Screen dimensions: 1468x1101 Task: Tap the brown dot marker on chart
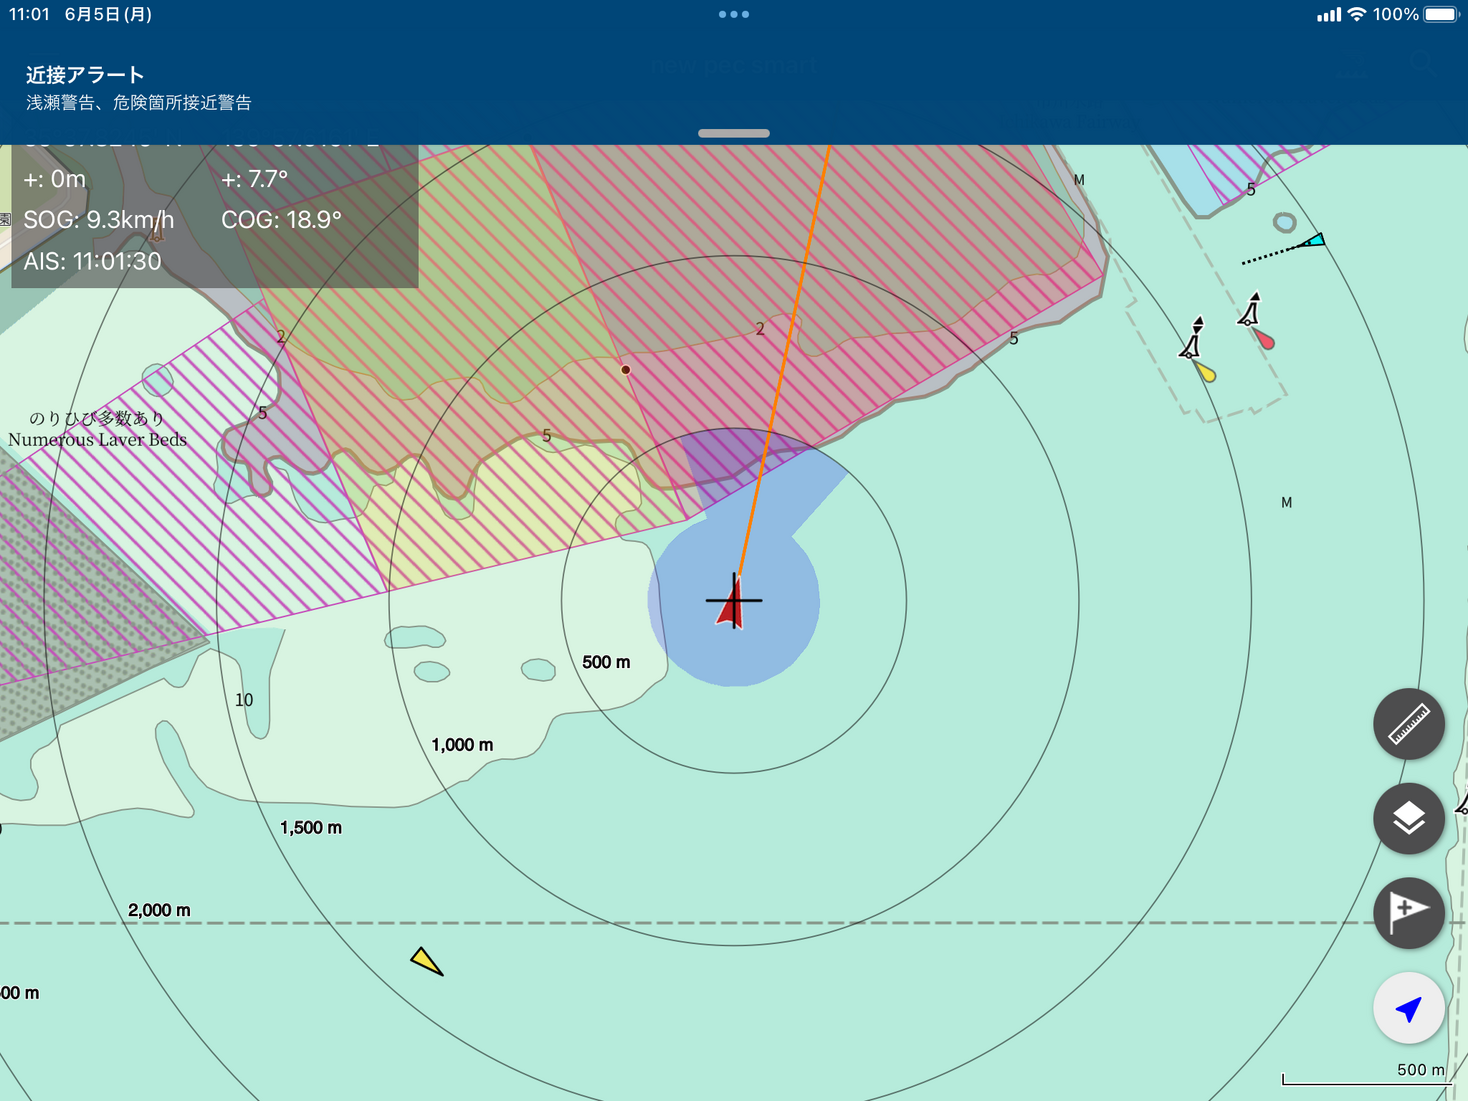[x=625, y=370]
